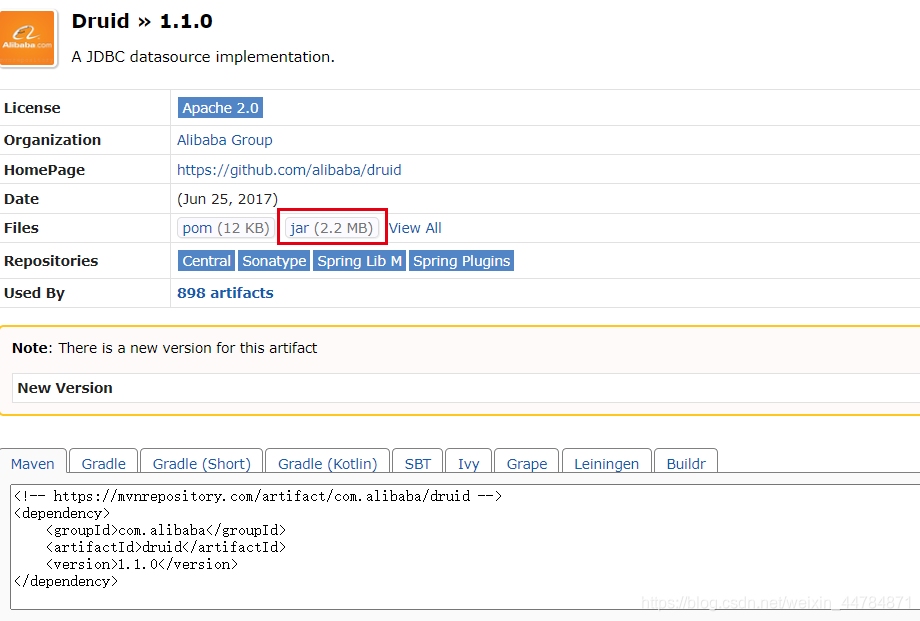The image size is (920, 621).
Task: Switch to the Buildr tab
Action: 686,463
